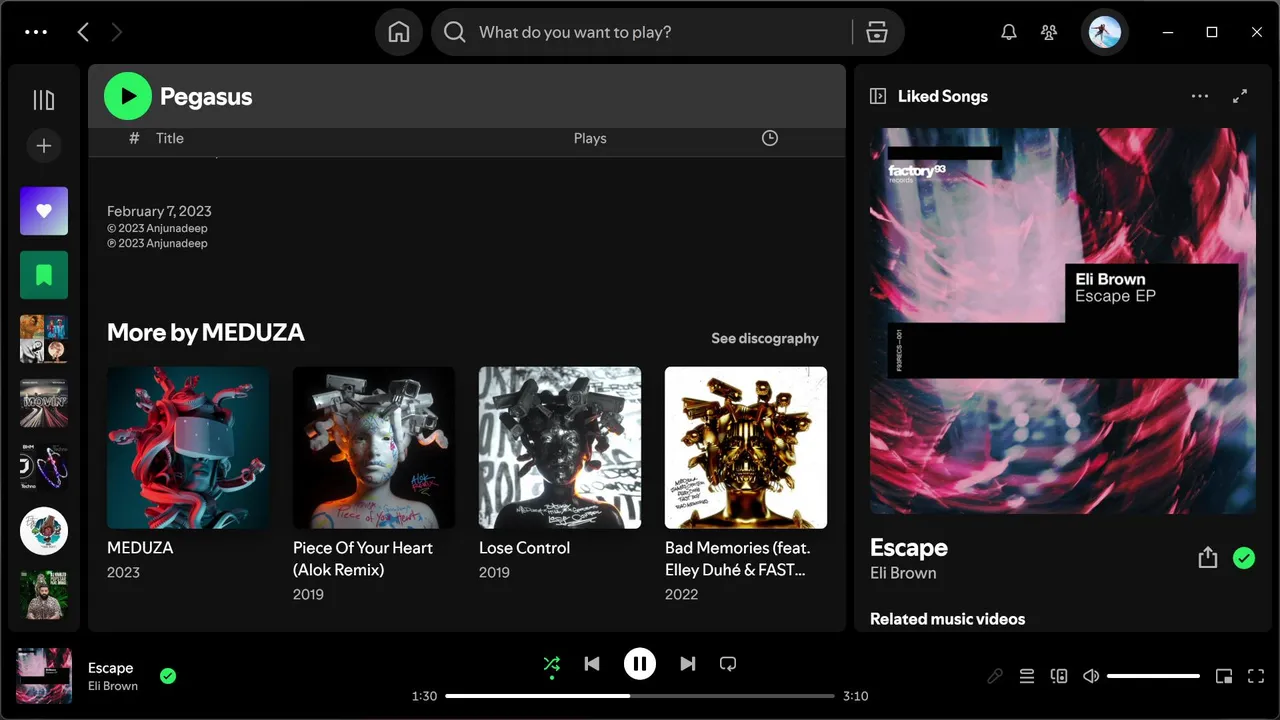Open Liked Songs heart tile in sidebar
Image resolution: width=1280 pixels, height=720 pixels.
coord(44,211)
